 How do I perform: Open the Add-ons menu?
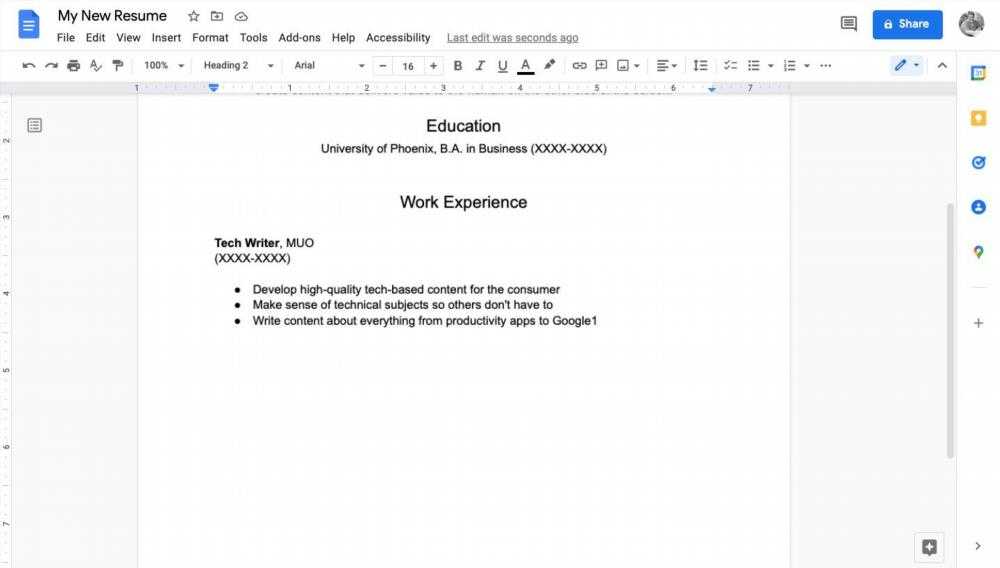(299, 38)
